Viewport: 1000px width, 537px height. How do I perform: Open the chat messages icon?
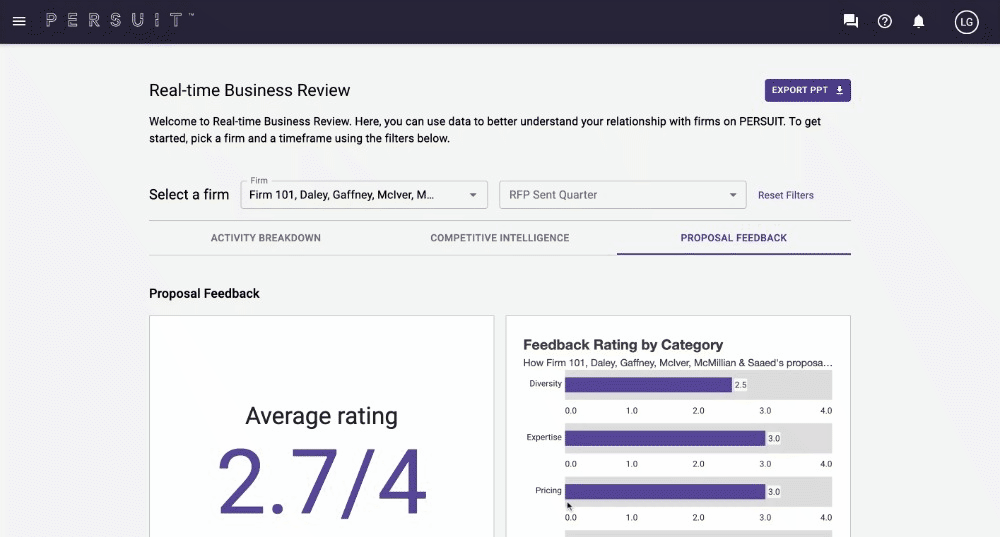pyautogui.click(x=851, y=21)
